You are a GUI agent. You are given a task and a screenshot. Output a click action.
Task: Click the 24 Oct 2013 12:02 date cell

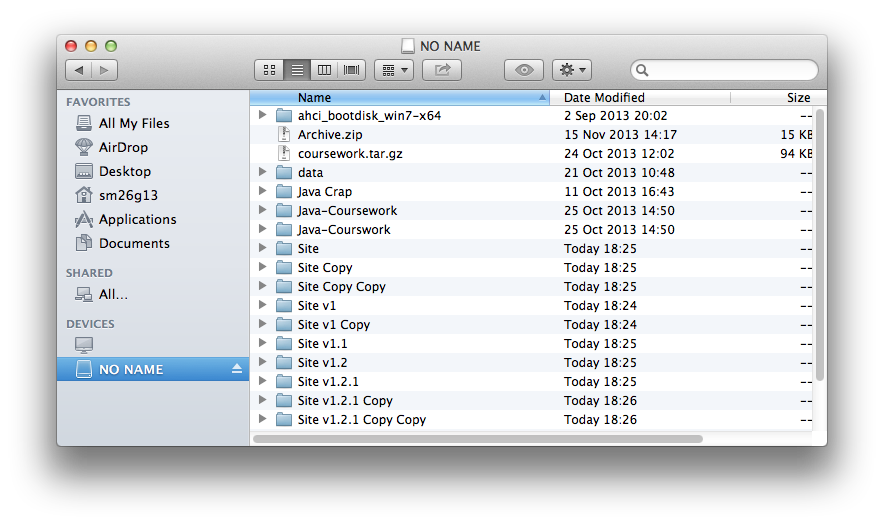click(619, 154)
